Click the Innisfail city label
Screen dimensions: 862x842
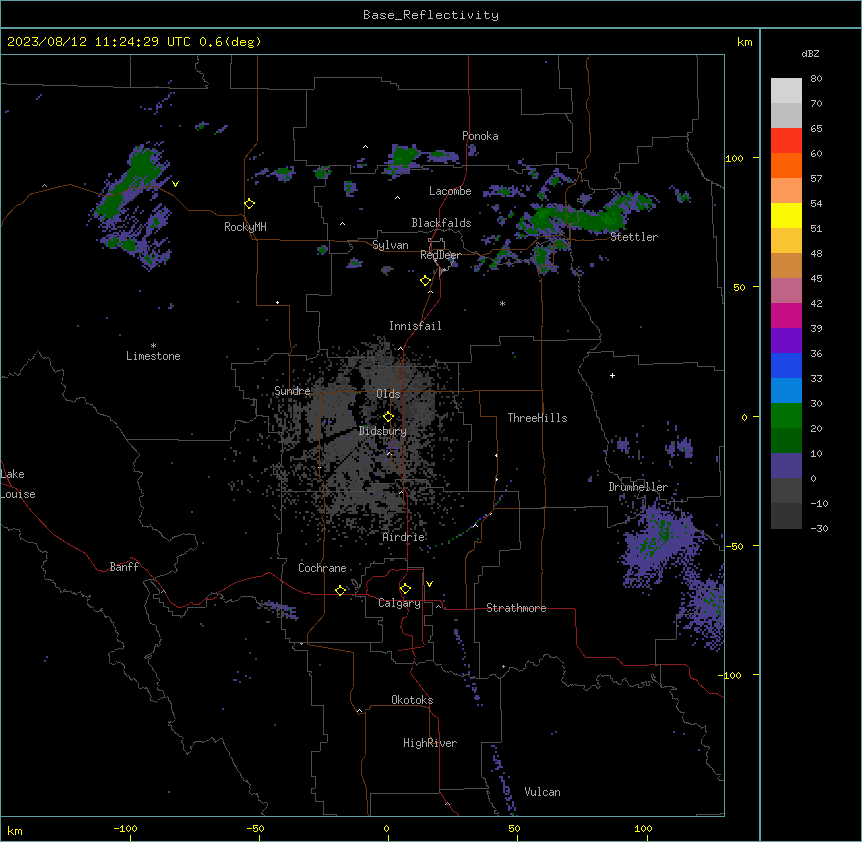coord(415,326)
